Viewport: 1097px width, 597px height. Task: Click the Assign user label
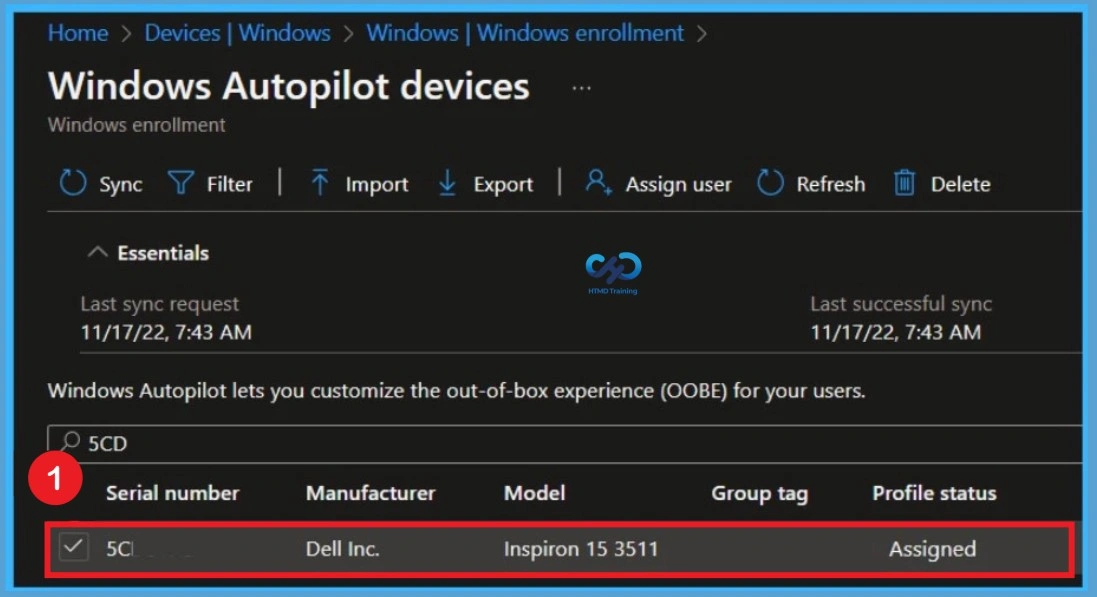(x=678, y=184)
